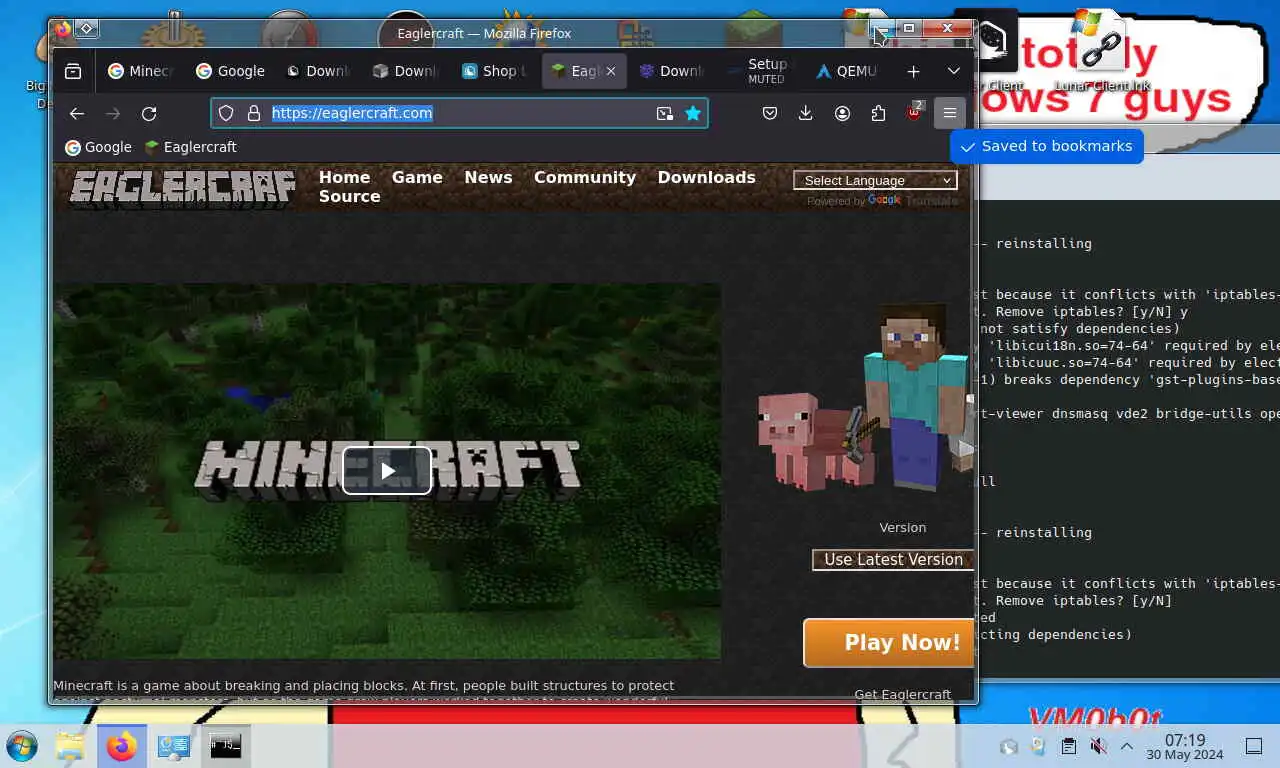
Task: Go back with the back arrow
Action: click(77, 113)
